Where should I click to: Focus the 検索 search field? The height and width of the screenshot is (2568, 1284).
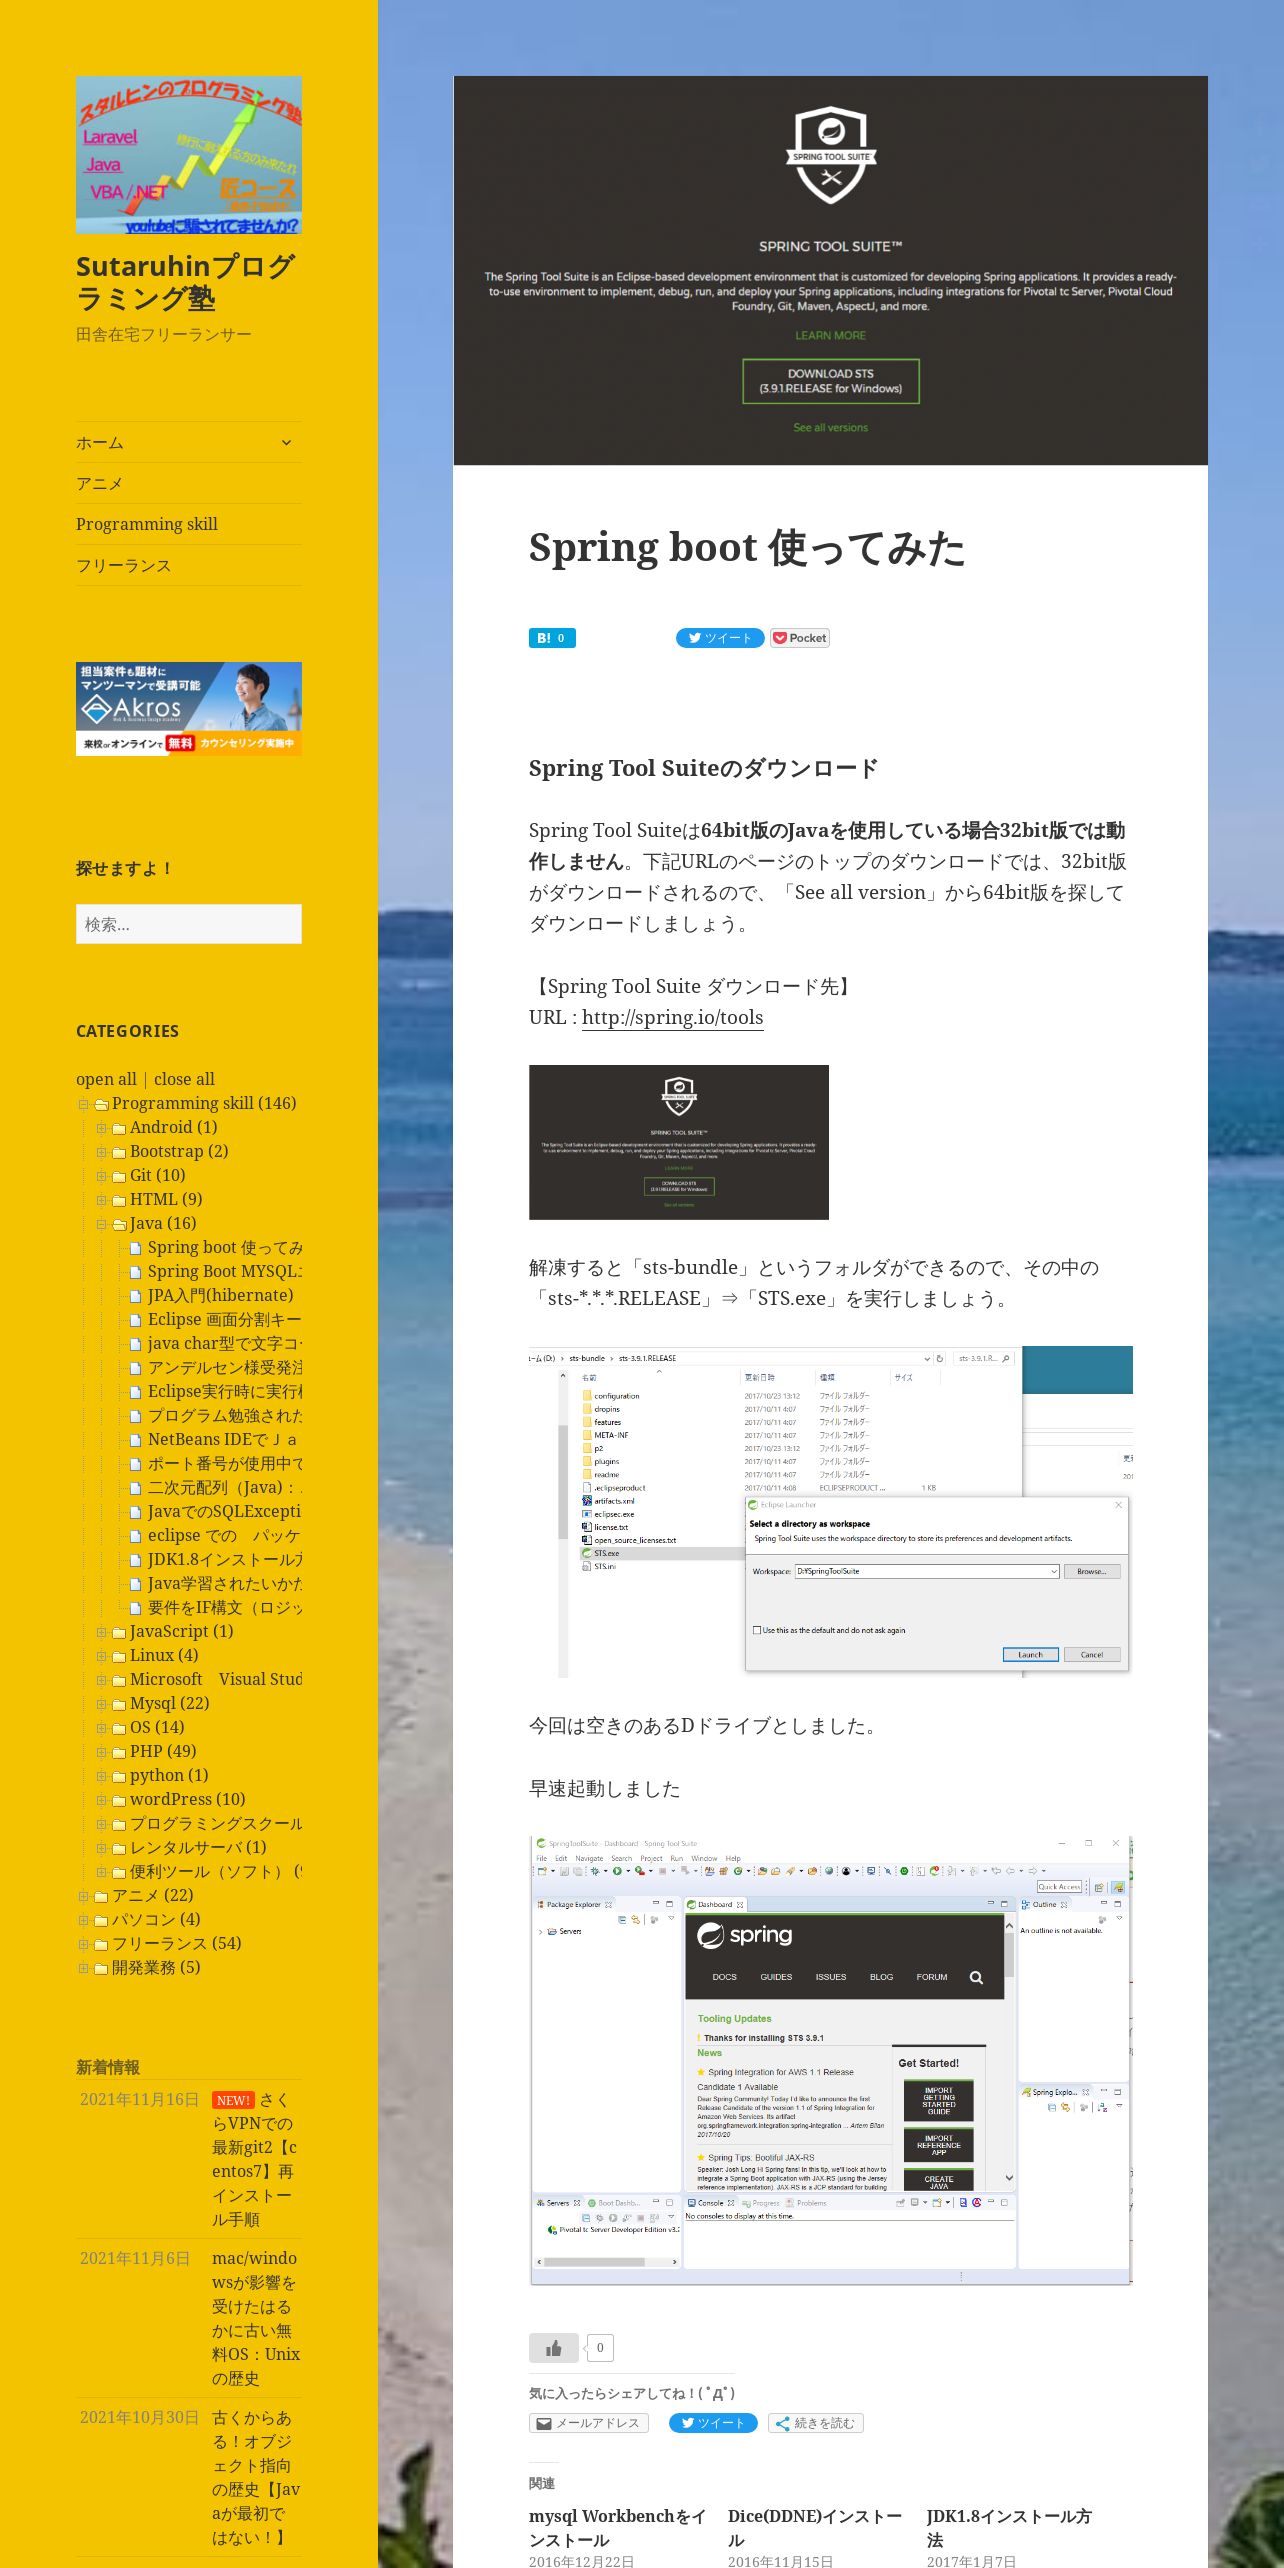pyautogui.click(x=189, y=924)
